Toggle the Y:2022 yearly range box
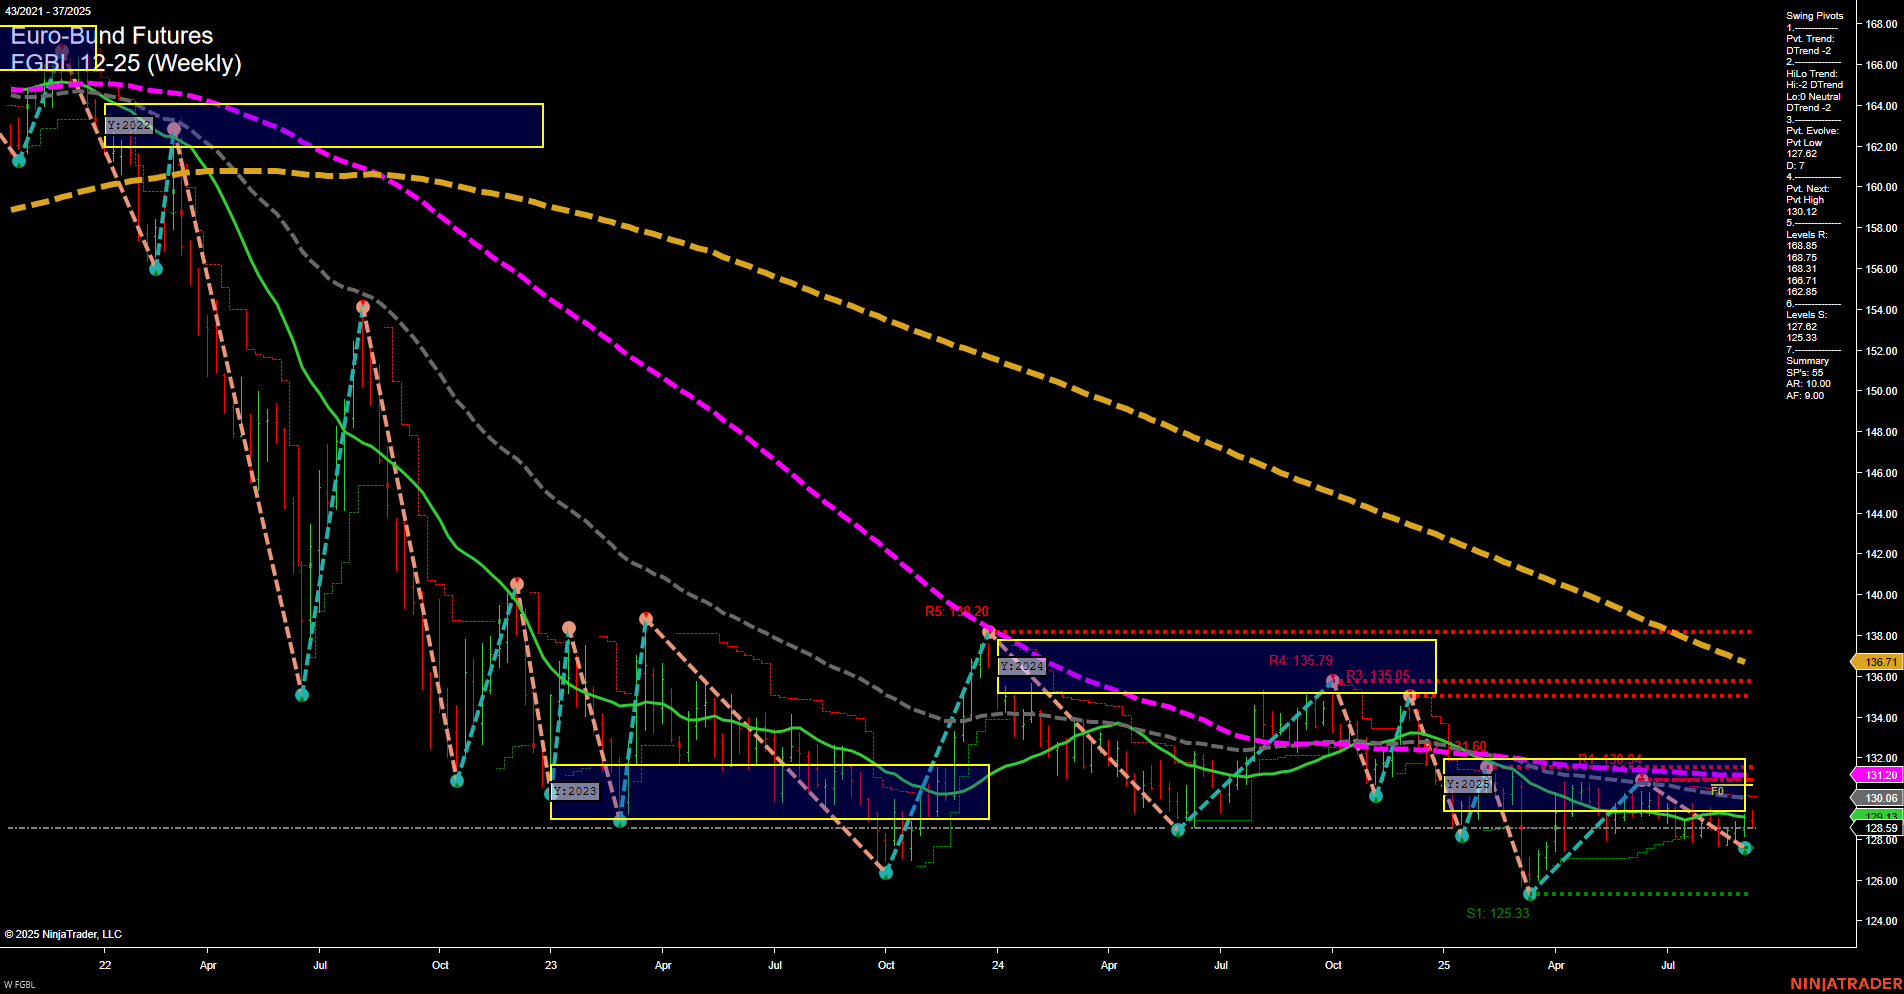This screenshot has width=1904, height=994. click(x=128, y=125)
